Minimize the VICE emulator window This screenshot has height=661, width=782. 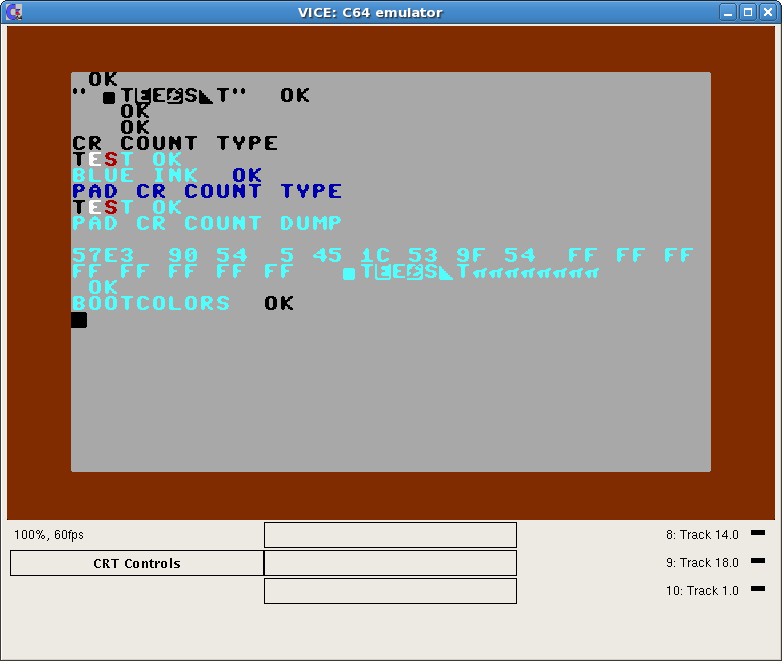coord(729,12)
